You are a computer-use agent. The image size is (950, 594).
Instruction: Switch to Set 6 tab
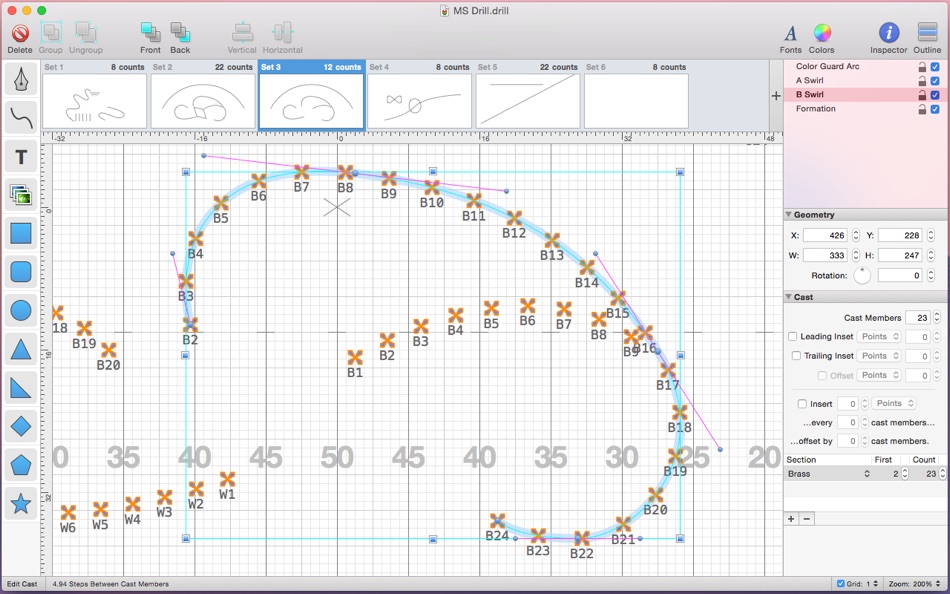(x=636, y=95)
